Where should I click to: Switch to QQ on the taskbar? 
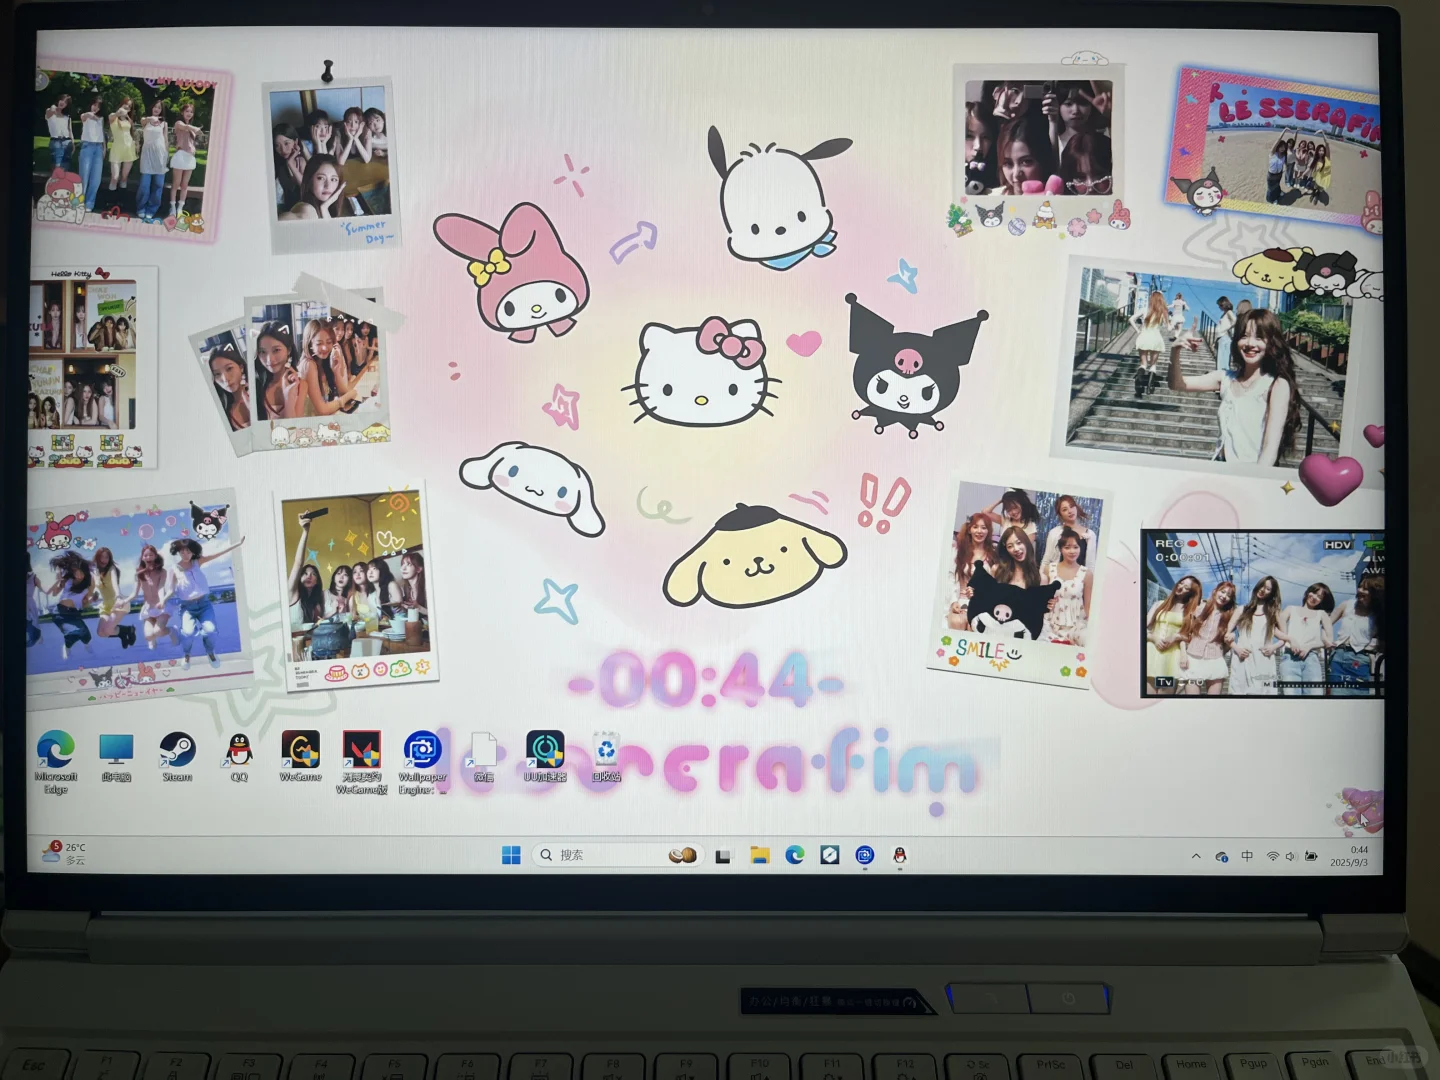[900, 855]
